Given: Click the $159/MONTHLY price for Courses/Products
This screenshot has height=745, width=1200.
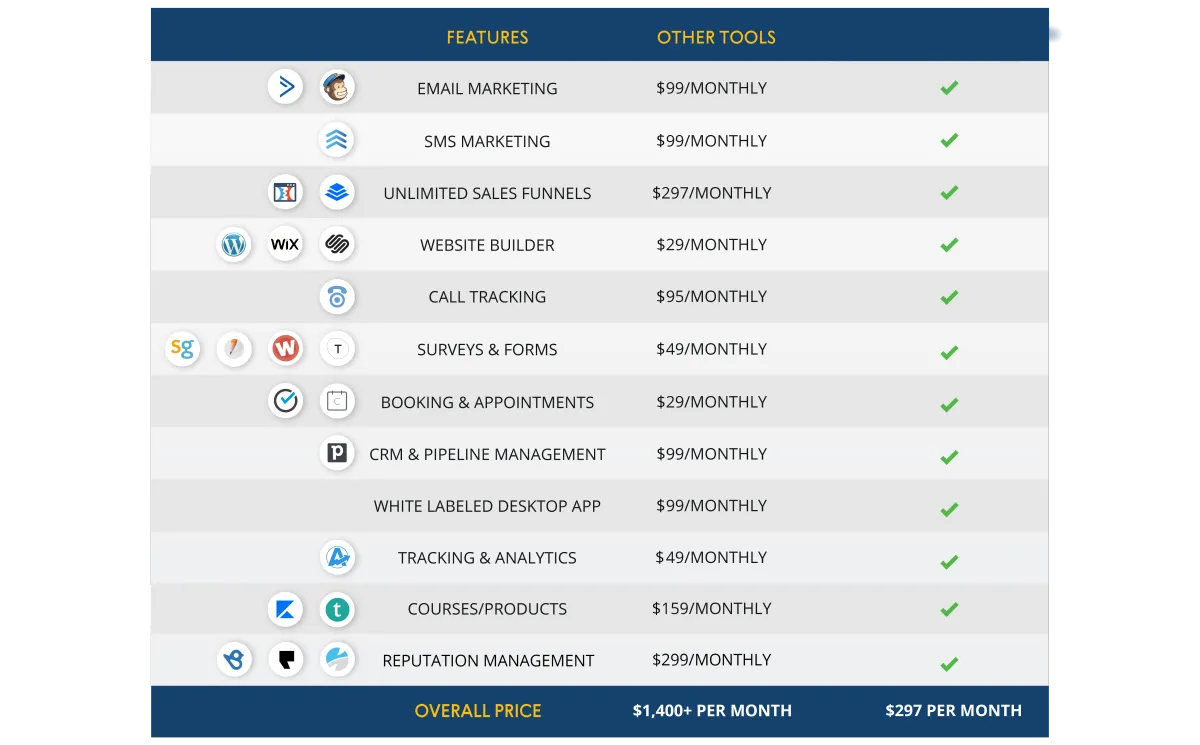Looking at the screenshot, I should tap(712, 608).
